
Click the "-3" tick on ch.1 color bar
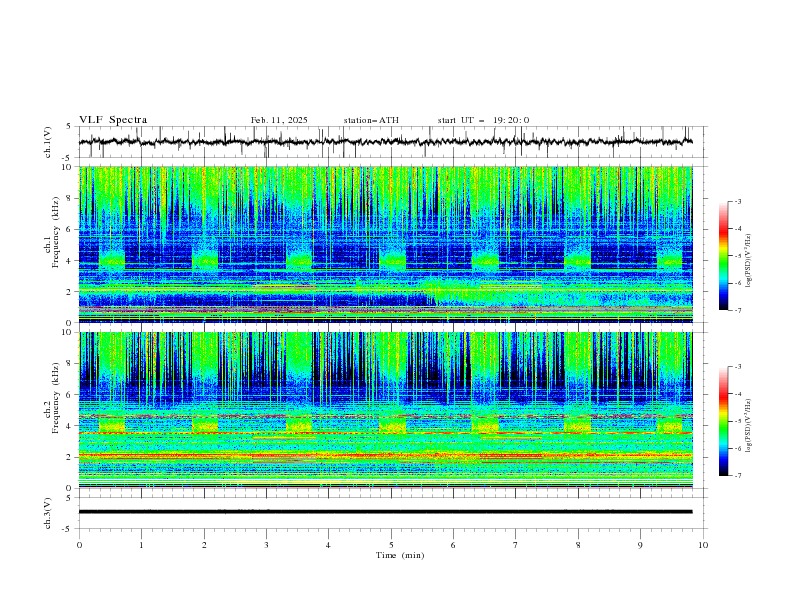(x=737, y=201)
